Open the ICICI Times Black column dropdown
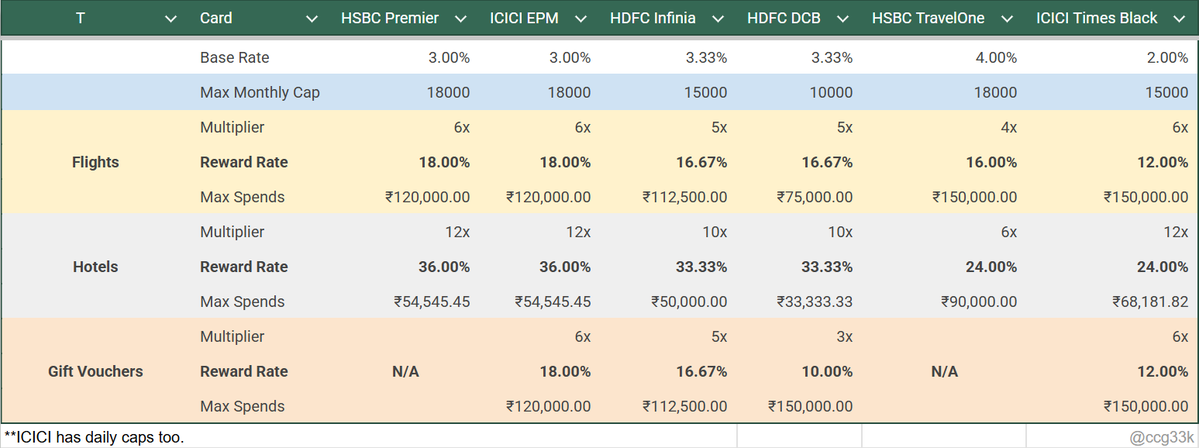Image resolution: width=1199 pixels, height=448 pixels. (x=1178, y=19)
